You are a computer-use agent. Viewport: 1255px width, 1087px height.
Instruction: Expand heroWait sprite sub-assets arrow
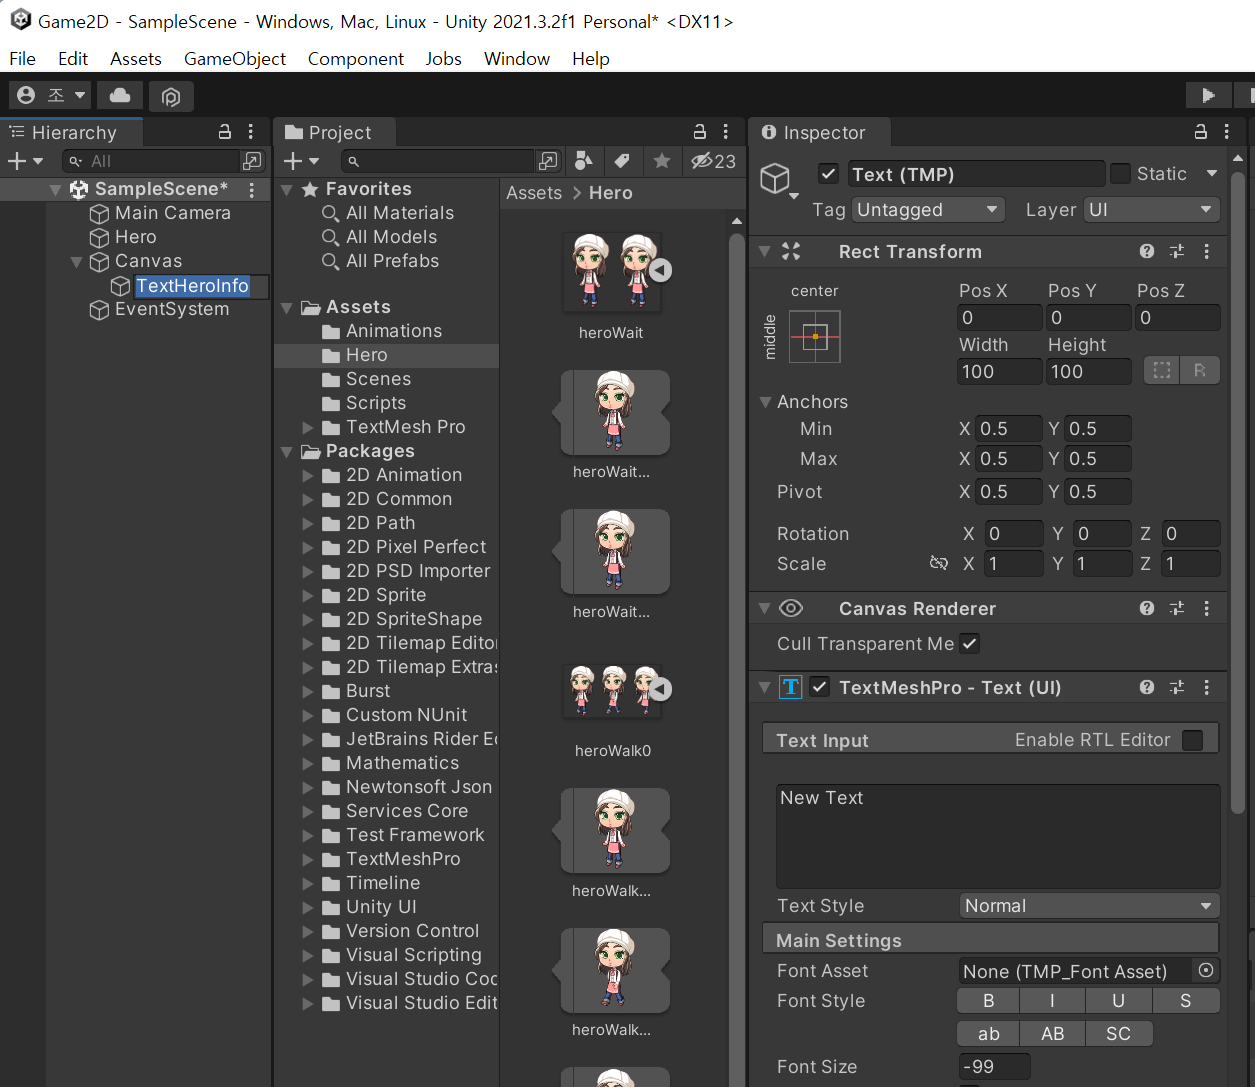tap(660, 270)
